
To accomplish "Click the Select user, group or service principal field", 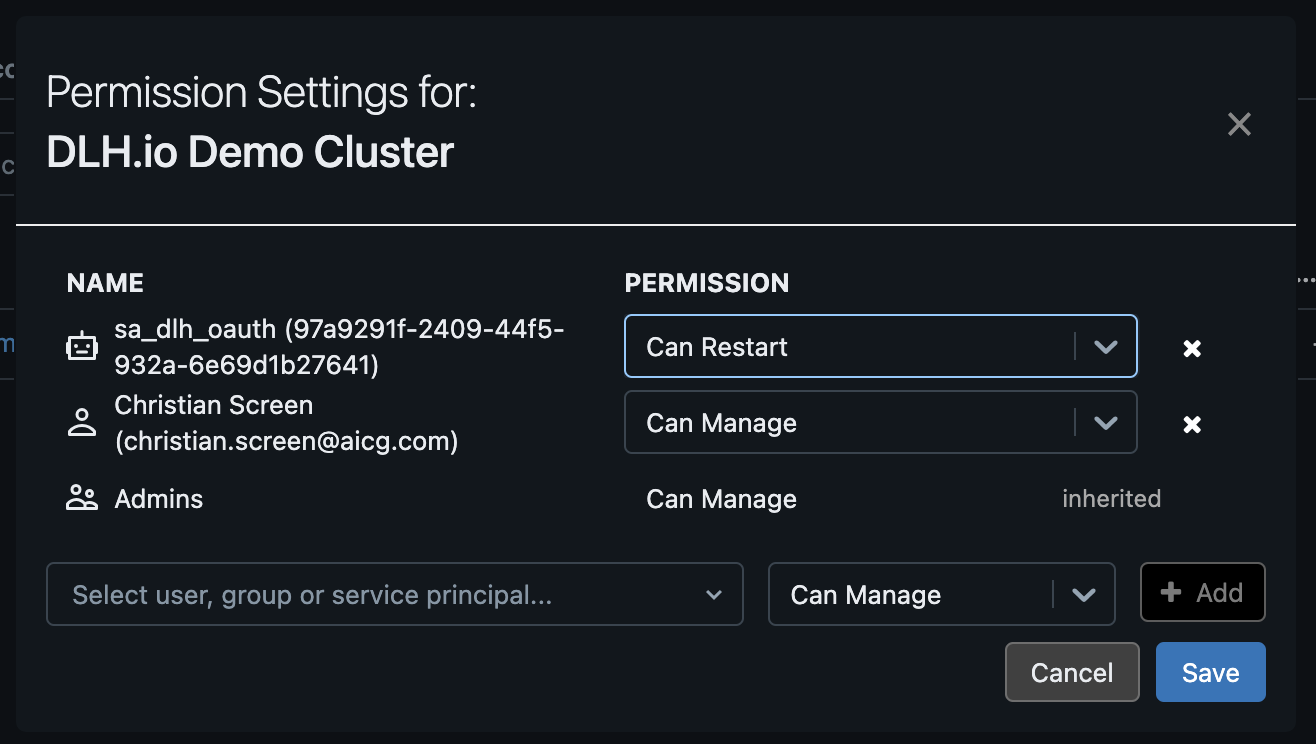I will coord(380,594).
